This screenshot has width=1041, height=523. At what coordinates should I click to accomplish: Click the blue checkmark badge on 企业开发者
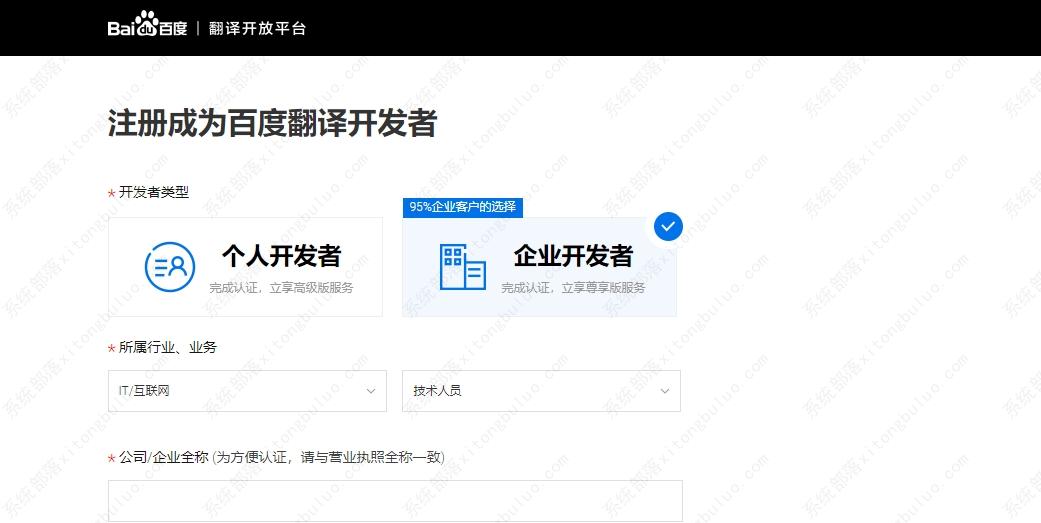[x=668, y=226]
